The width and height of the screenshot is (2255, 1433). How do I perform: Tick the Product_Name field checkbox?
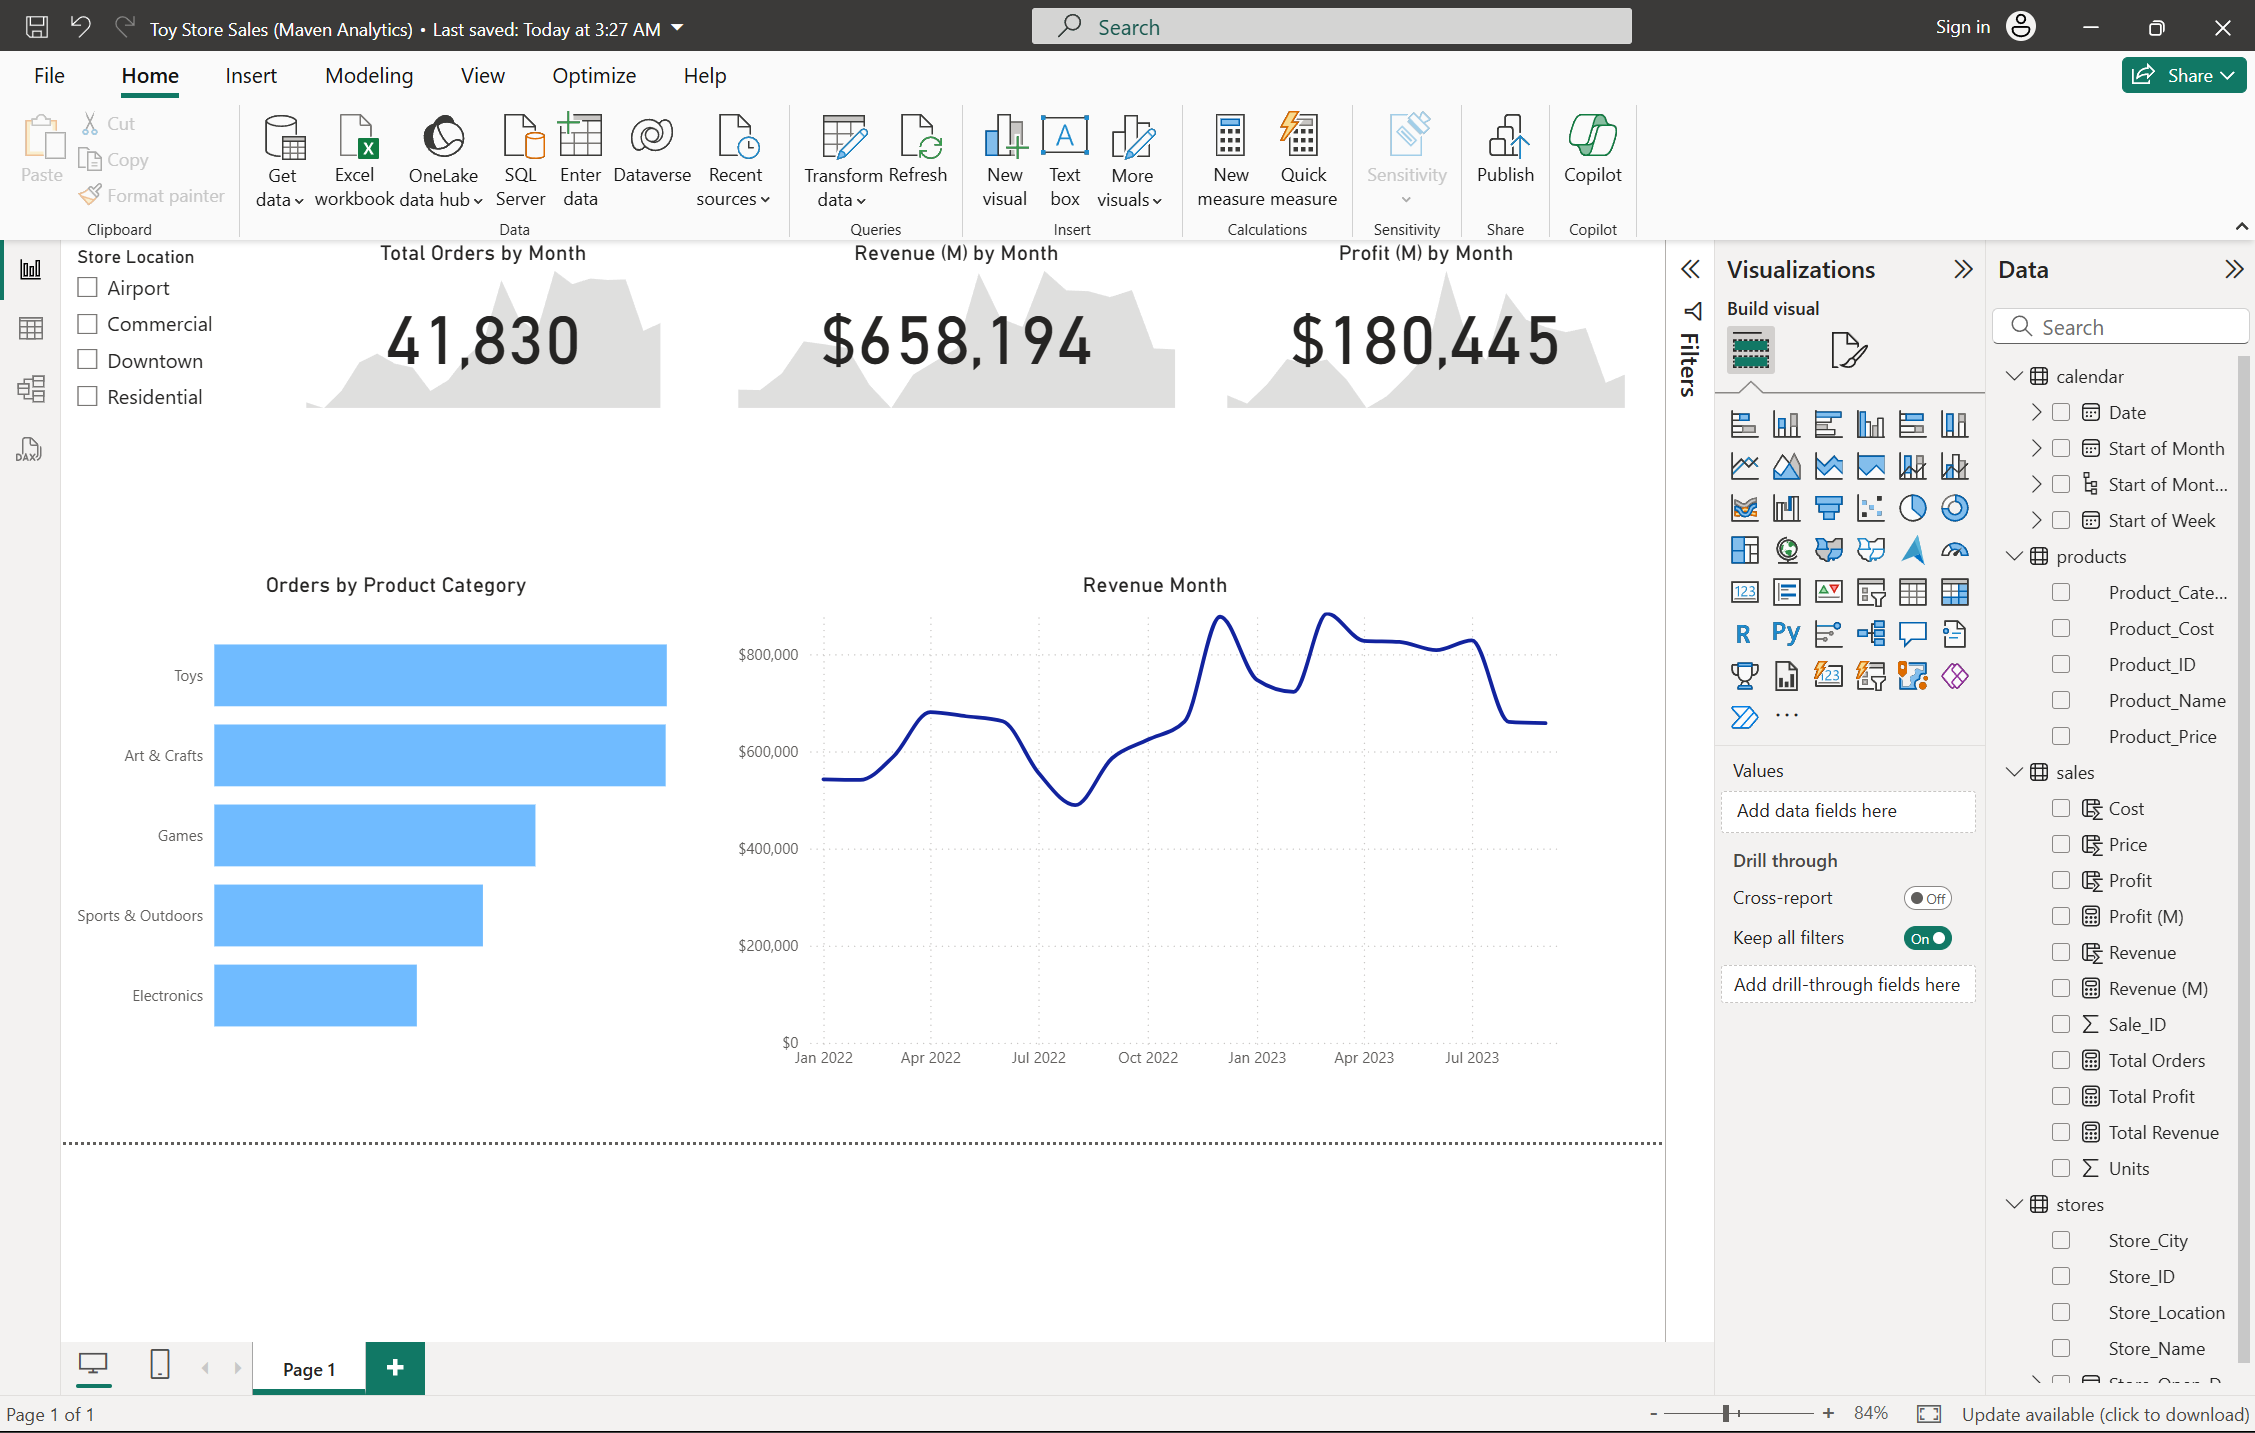tap(2061, 700)
